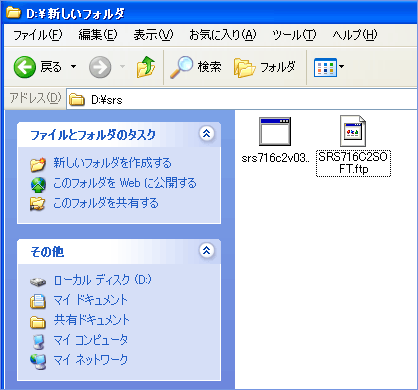Open ローカル ディスク (D:) link
Viewport: 418px width, 390px height.
pyautogui.click(x=103, y=280)
